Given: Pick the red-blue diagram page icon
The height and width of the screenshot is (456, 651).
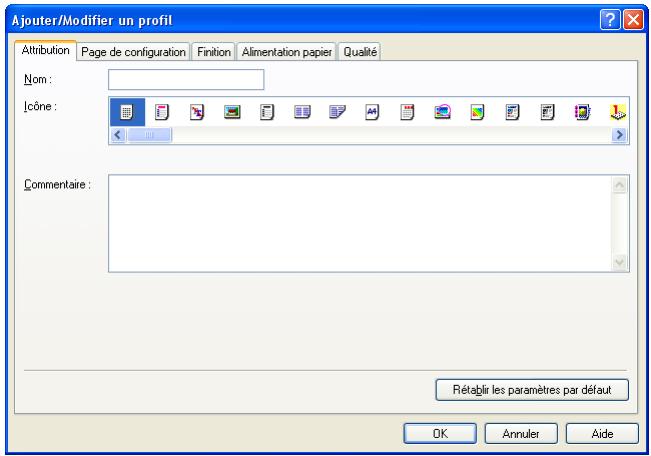Looking at the screenshot, I should pos(197,112).
